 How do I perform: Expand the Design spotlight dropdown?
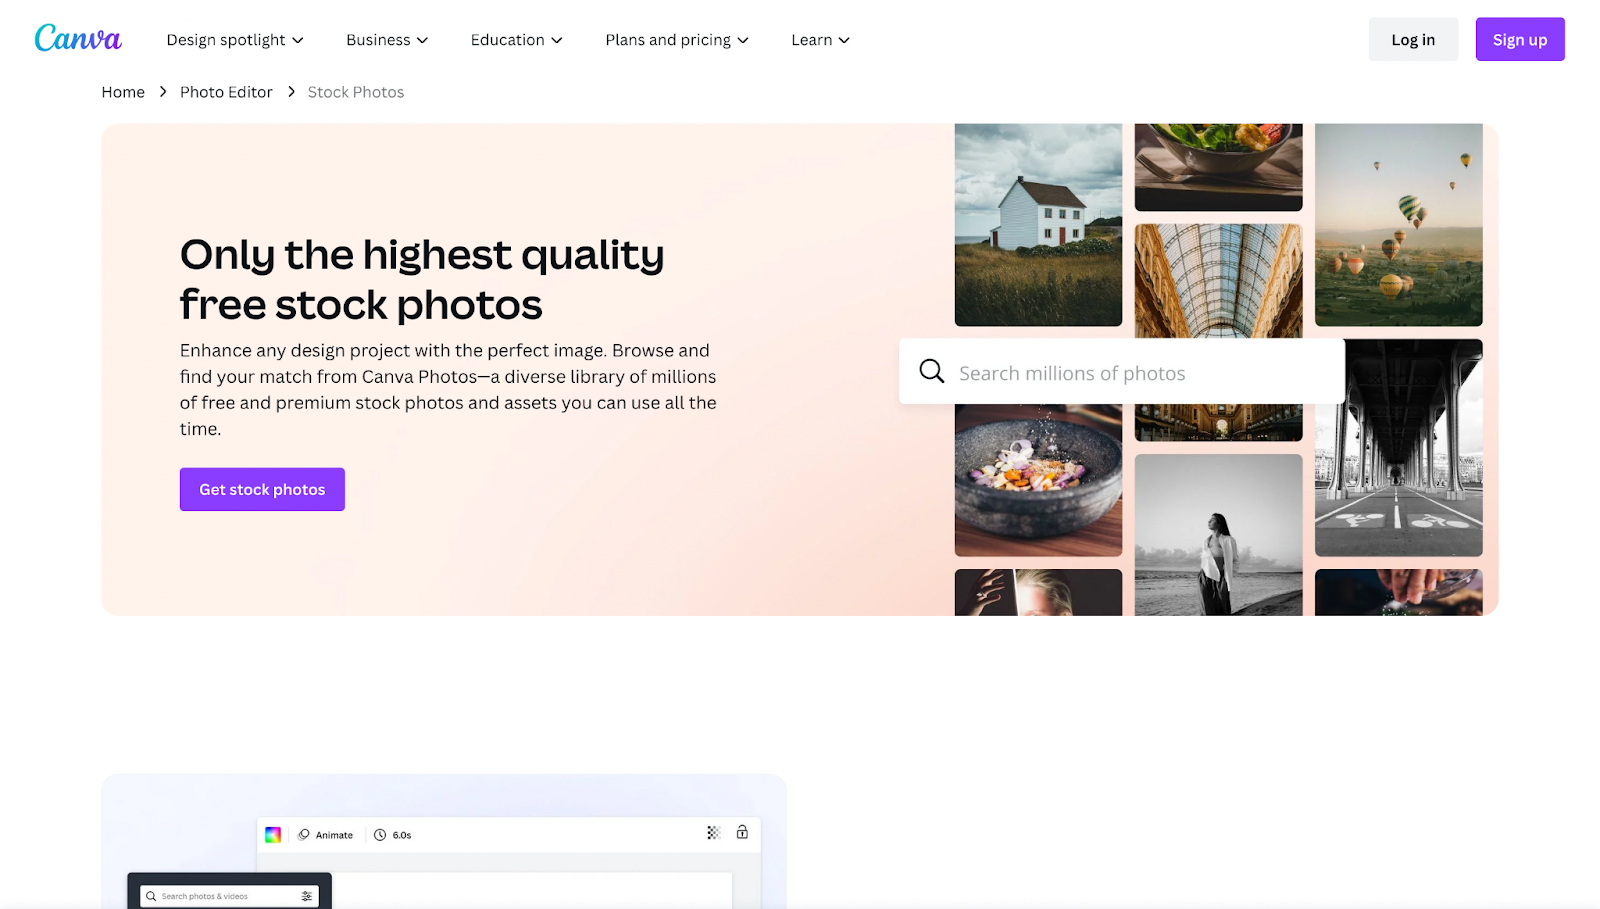pos(235,40)
